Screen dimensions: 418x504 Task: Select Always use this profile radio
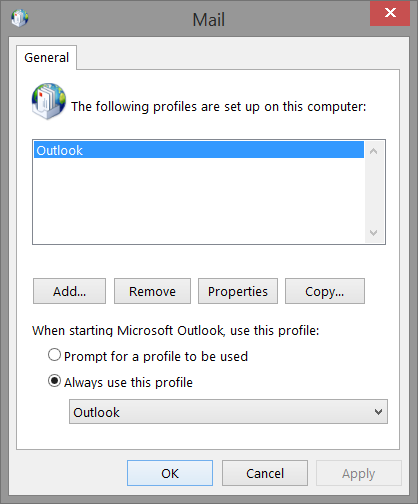click(x=54, y=381)
